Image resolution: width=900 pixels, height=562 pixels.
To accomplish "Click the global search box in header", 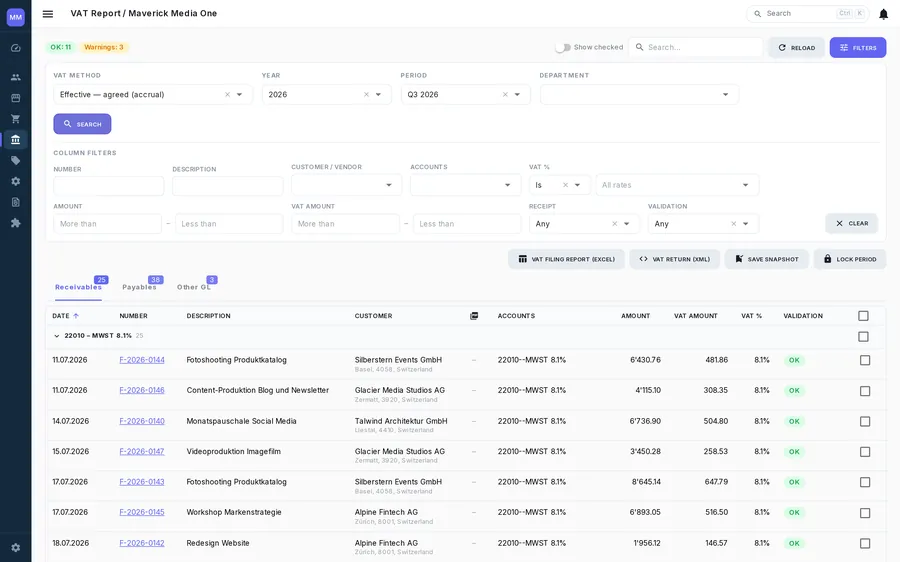I will (808, 13).
